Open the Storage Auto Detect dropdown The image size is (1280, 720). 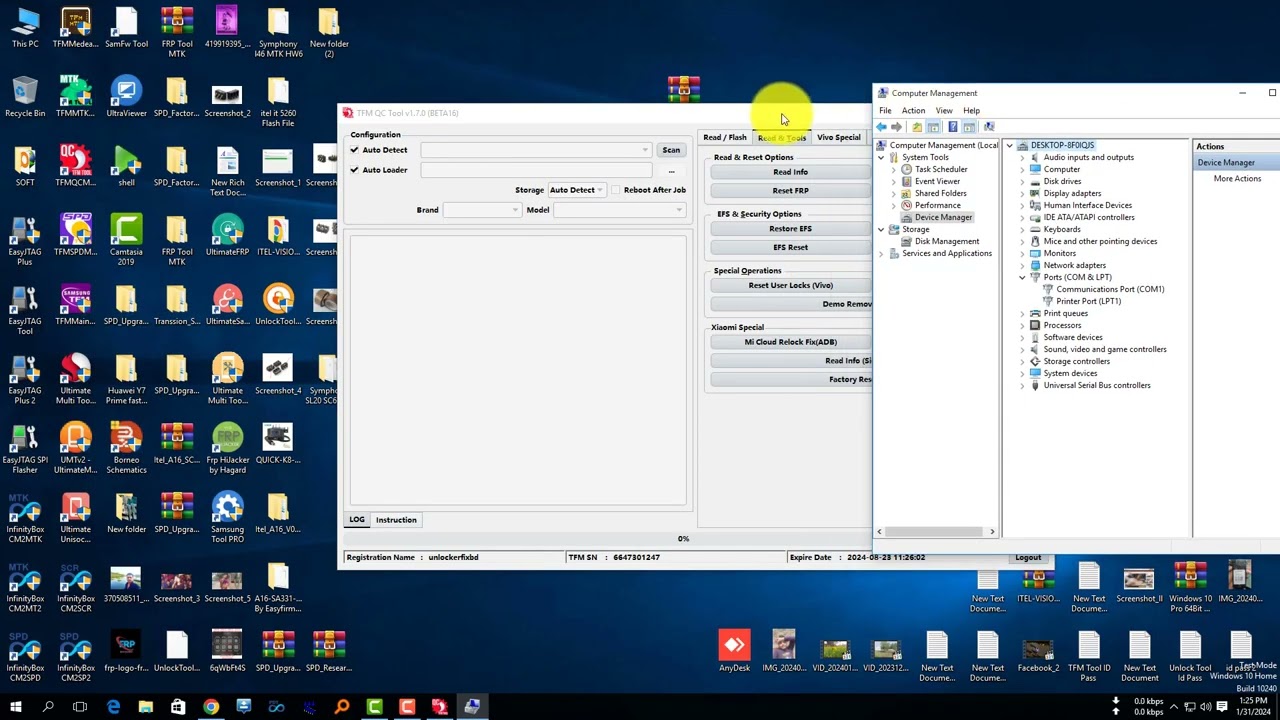(576, 190)
